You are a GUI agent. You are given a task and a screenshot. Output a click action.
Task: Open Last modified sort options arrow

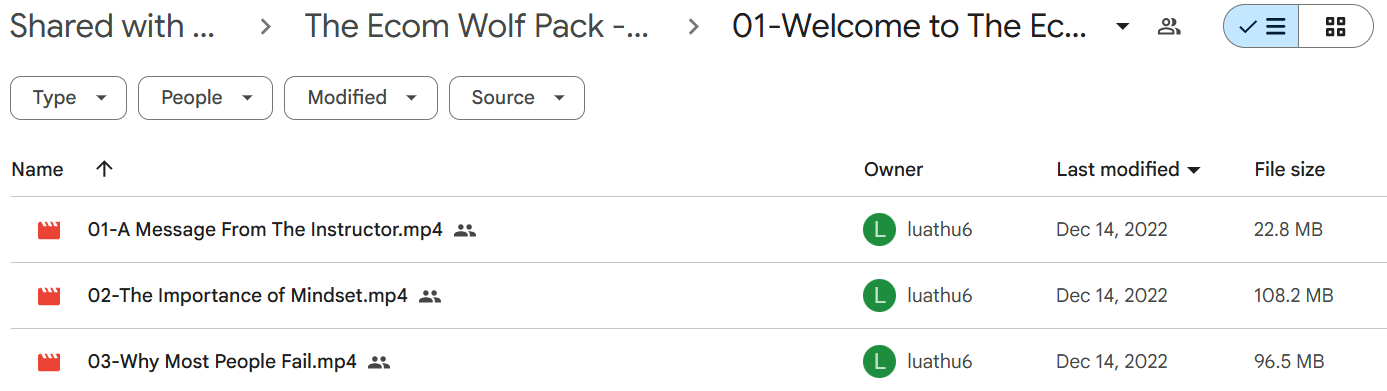1194,171
